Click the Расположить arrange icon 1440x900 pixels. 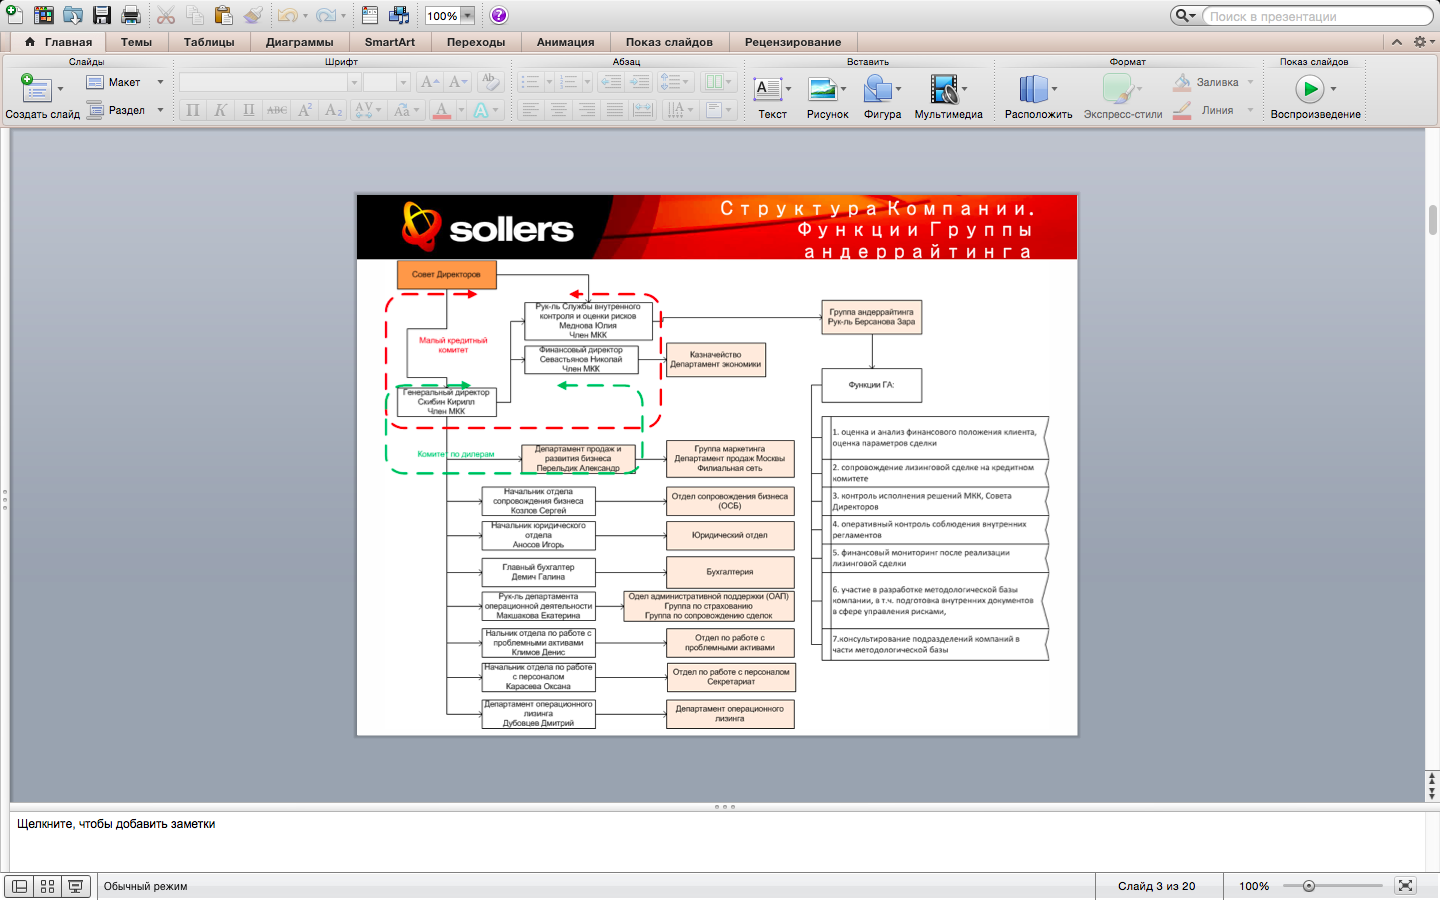click(1033, 89)
